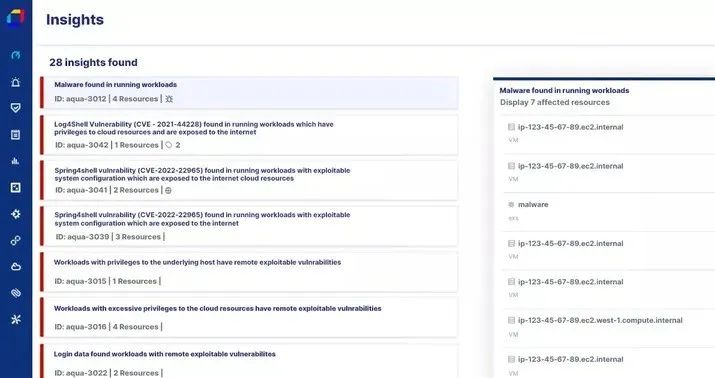Click the icon beside the malware resource
The image size is (715, 378).
point(511,205)
